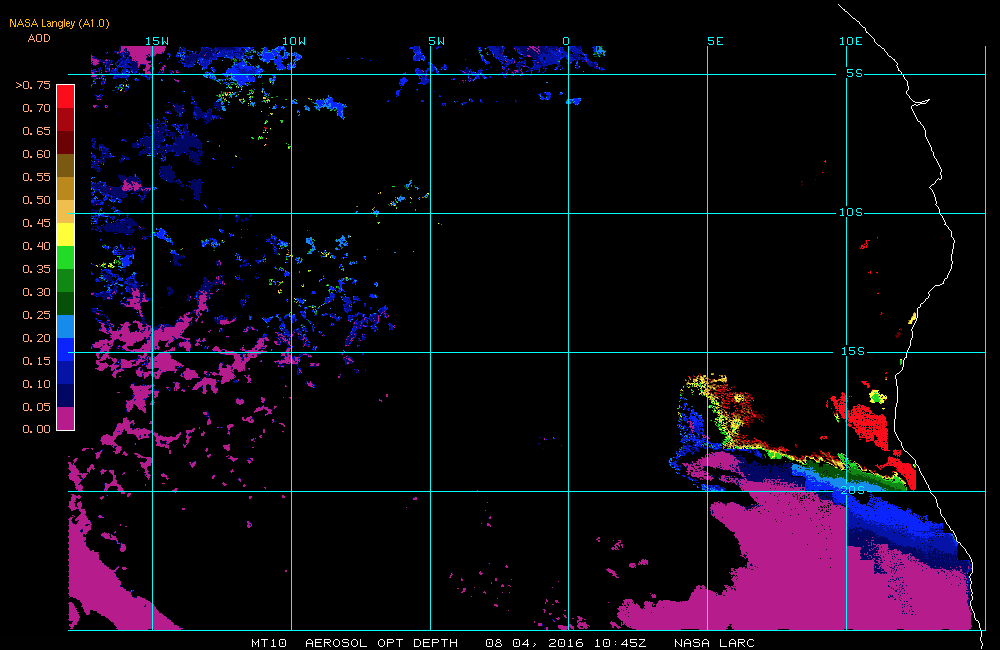The image size is (1000, 650).
Task: Click the "0.40" legend value
Action: tap(36, 246)
